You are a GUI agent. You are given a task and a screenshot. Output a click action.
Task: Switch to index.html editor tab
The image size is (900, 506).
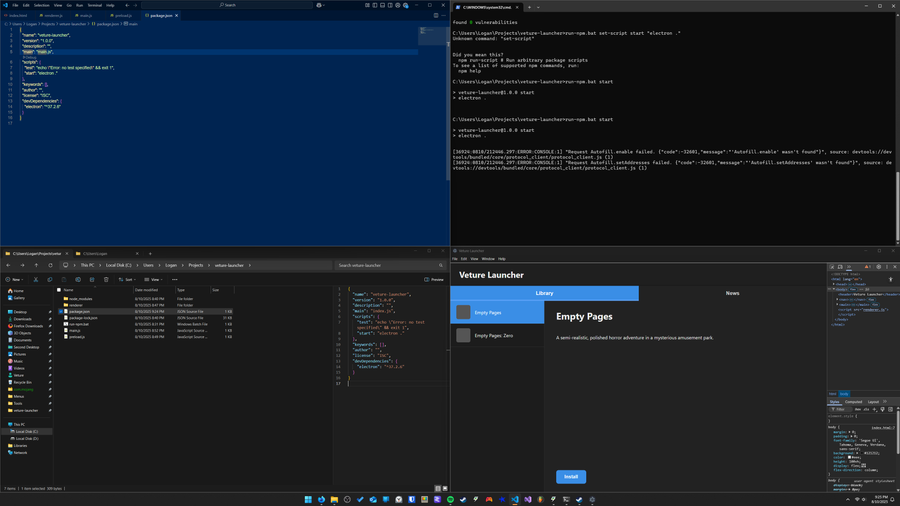(x=16, y=15)
